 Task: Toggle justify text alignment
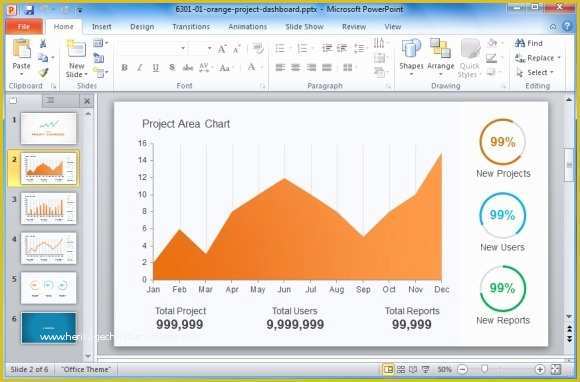pos(327,67)
